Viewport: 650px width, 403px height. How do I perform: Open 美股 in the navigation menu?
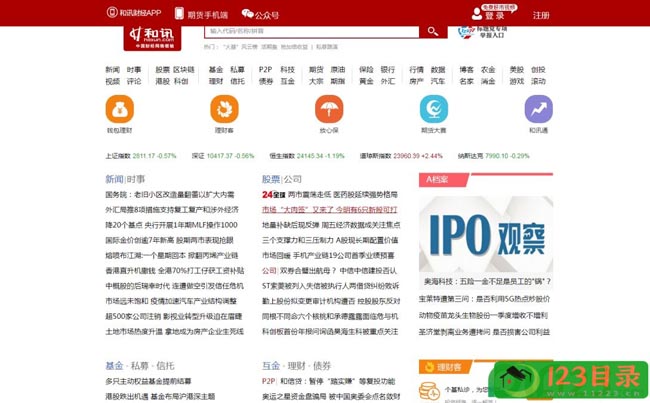tap(517, 70)
